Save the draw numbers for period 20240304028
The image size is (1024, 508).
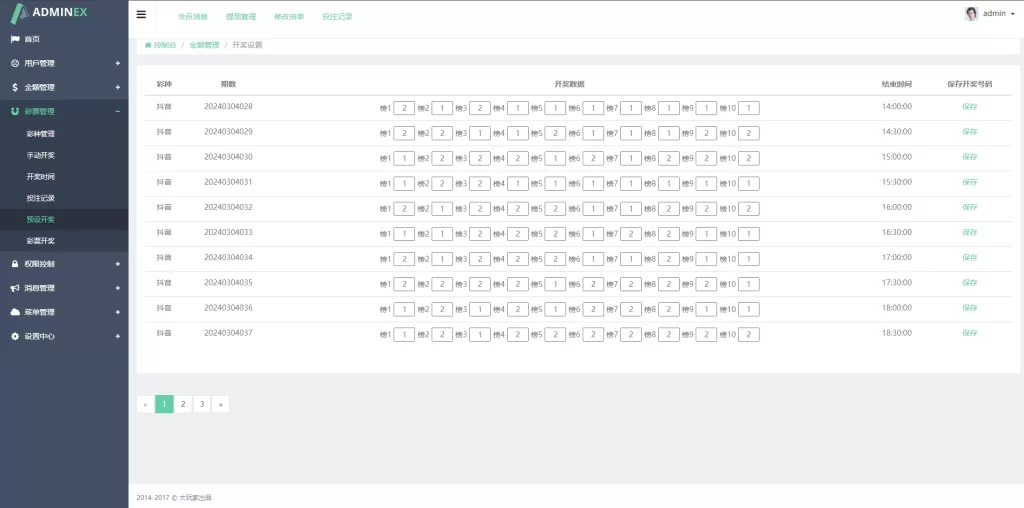point(969,106)
